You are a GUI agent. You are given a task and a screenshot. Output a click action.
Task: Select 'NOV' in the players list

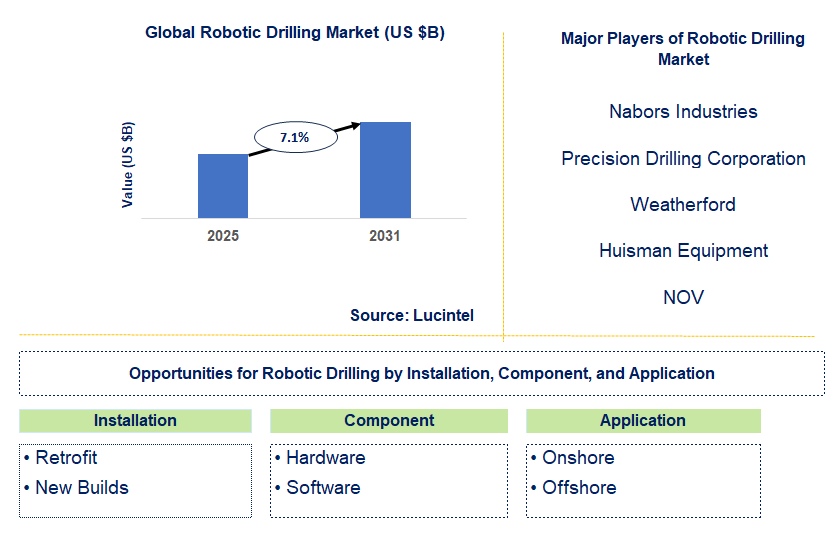pos(683,297)
